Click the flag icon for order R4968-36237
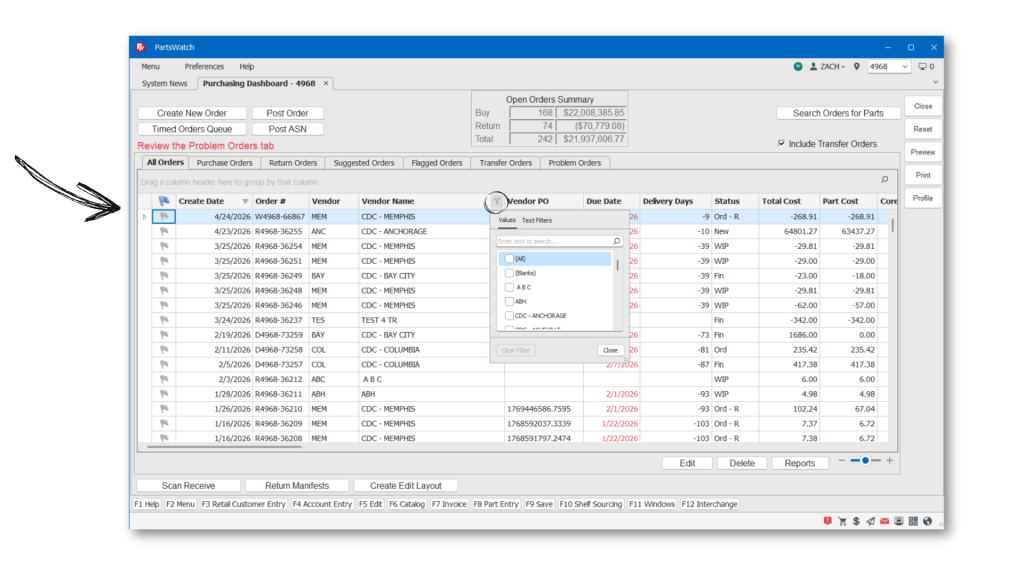 click(x=164, y=320)
